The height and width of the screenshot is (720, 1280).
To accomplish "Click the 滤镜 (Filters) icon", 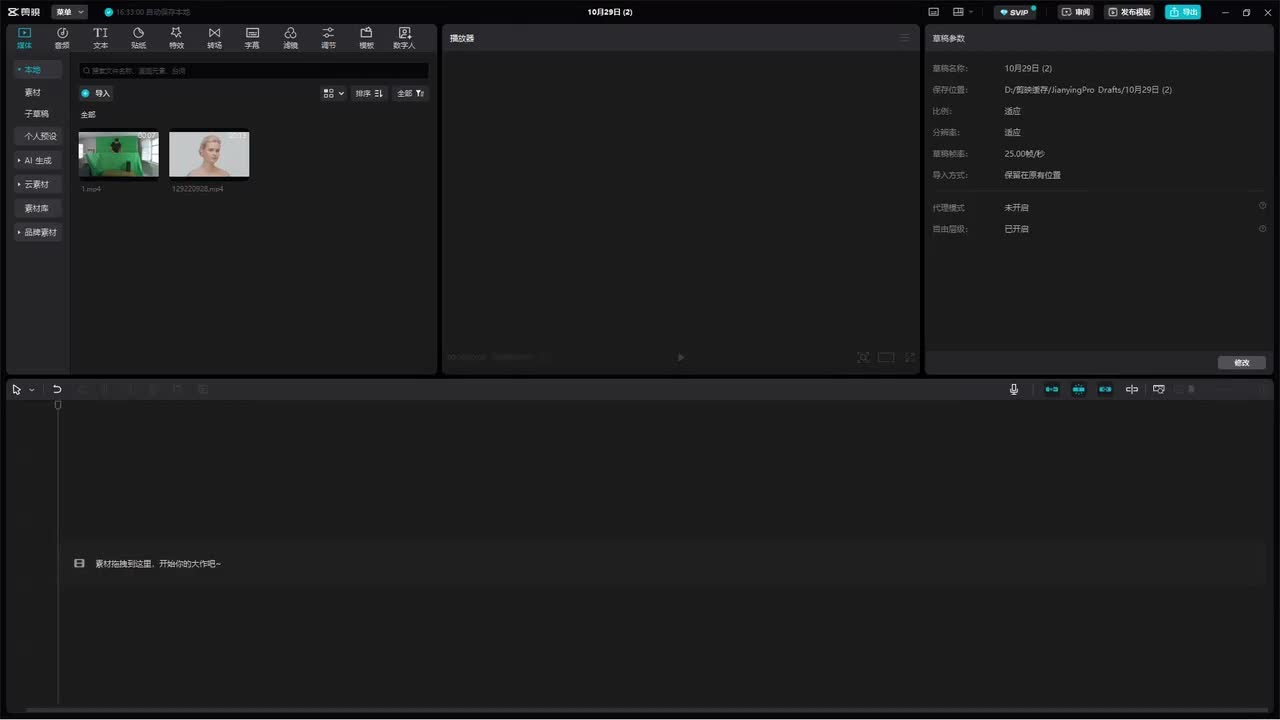I will click(290, 38).
